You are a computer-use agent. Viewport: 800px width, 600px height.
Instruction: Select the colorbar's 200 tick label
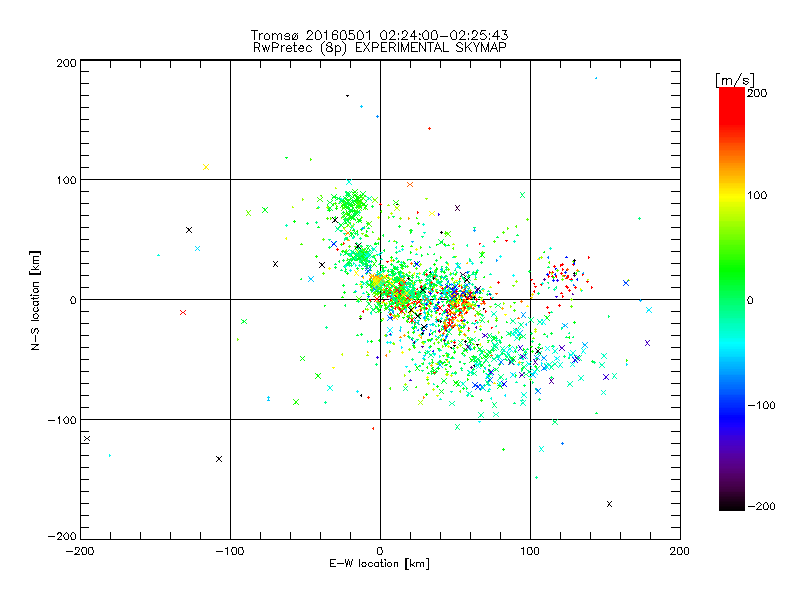click(x=757, y=93)
